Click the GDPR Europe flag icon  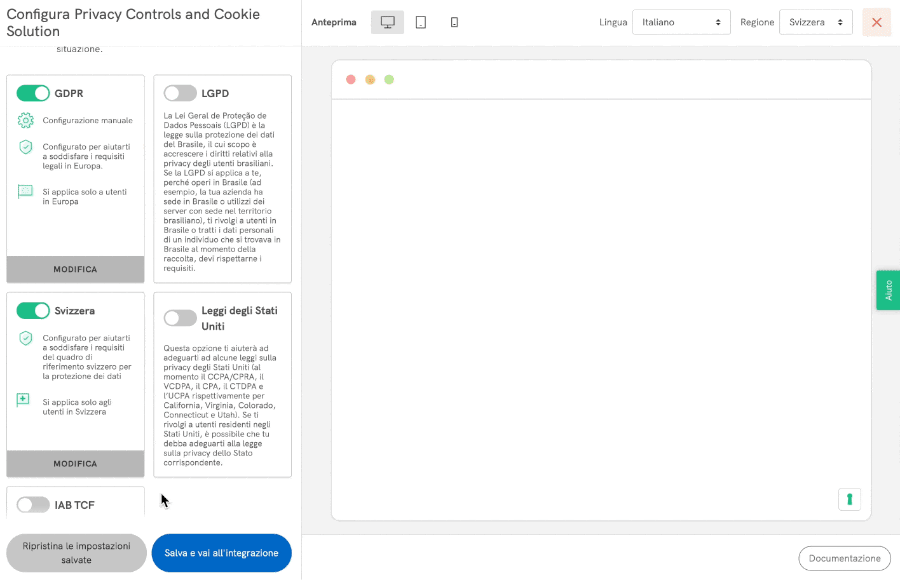click(x=26, y=191)
